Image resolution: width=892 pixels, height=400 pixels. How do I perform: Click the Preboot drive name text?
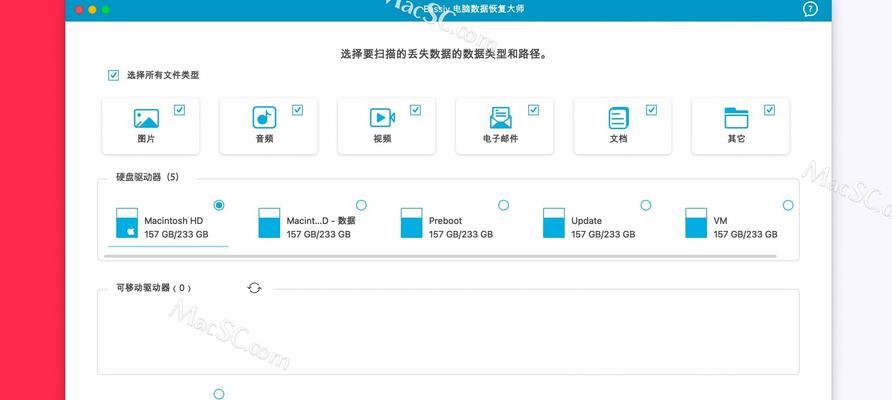pos(445,221)
